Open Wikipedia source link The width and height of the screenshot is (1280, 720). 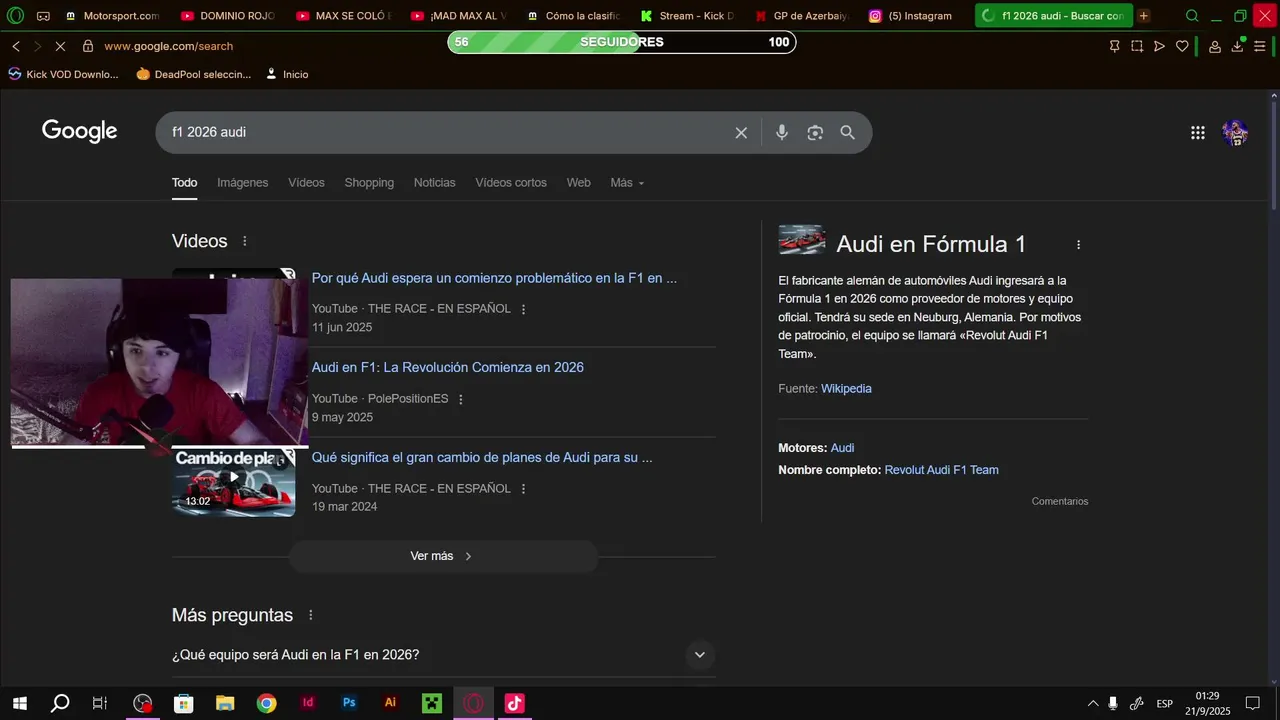(846, 389)
